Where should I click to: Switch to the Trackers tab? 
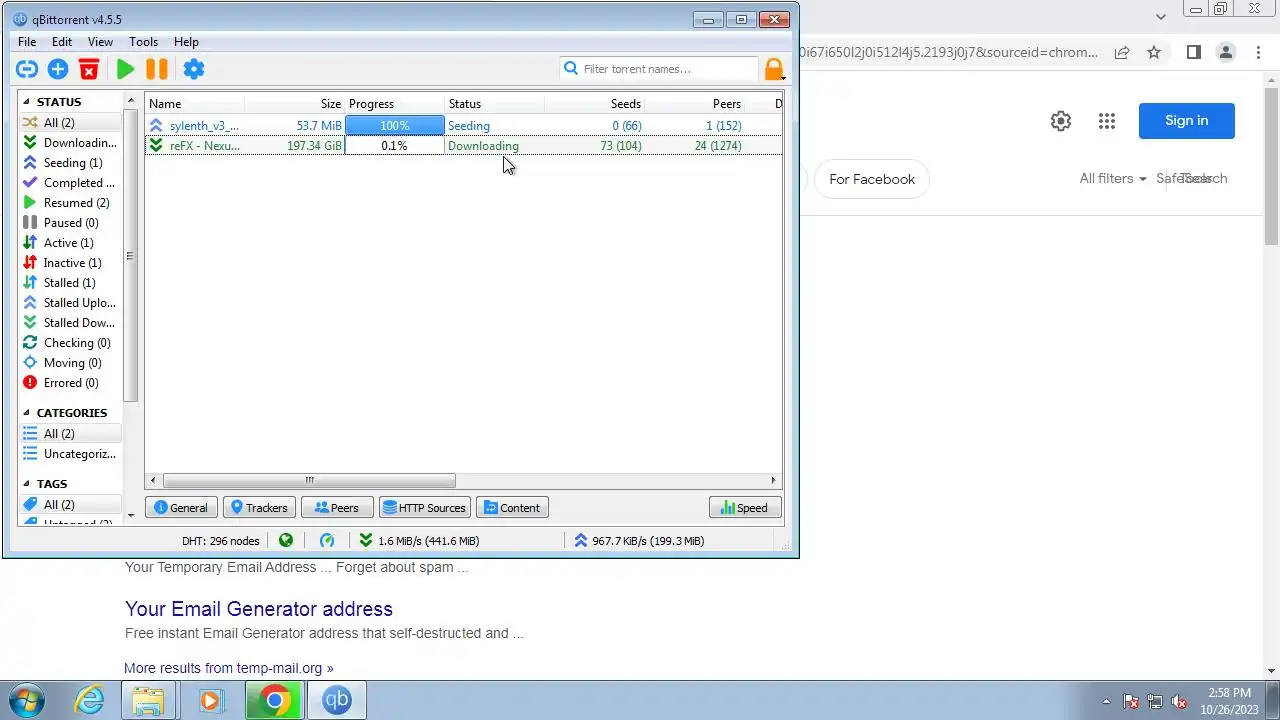260,508
